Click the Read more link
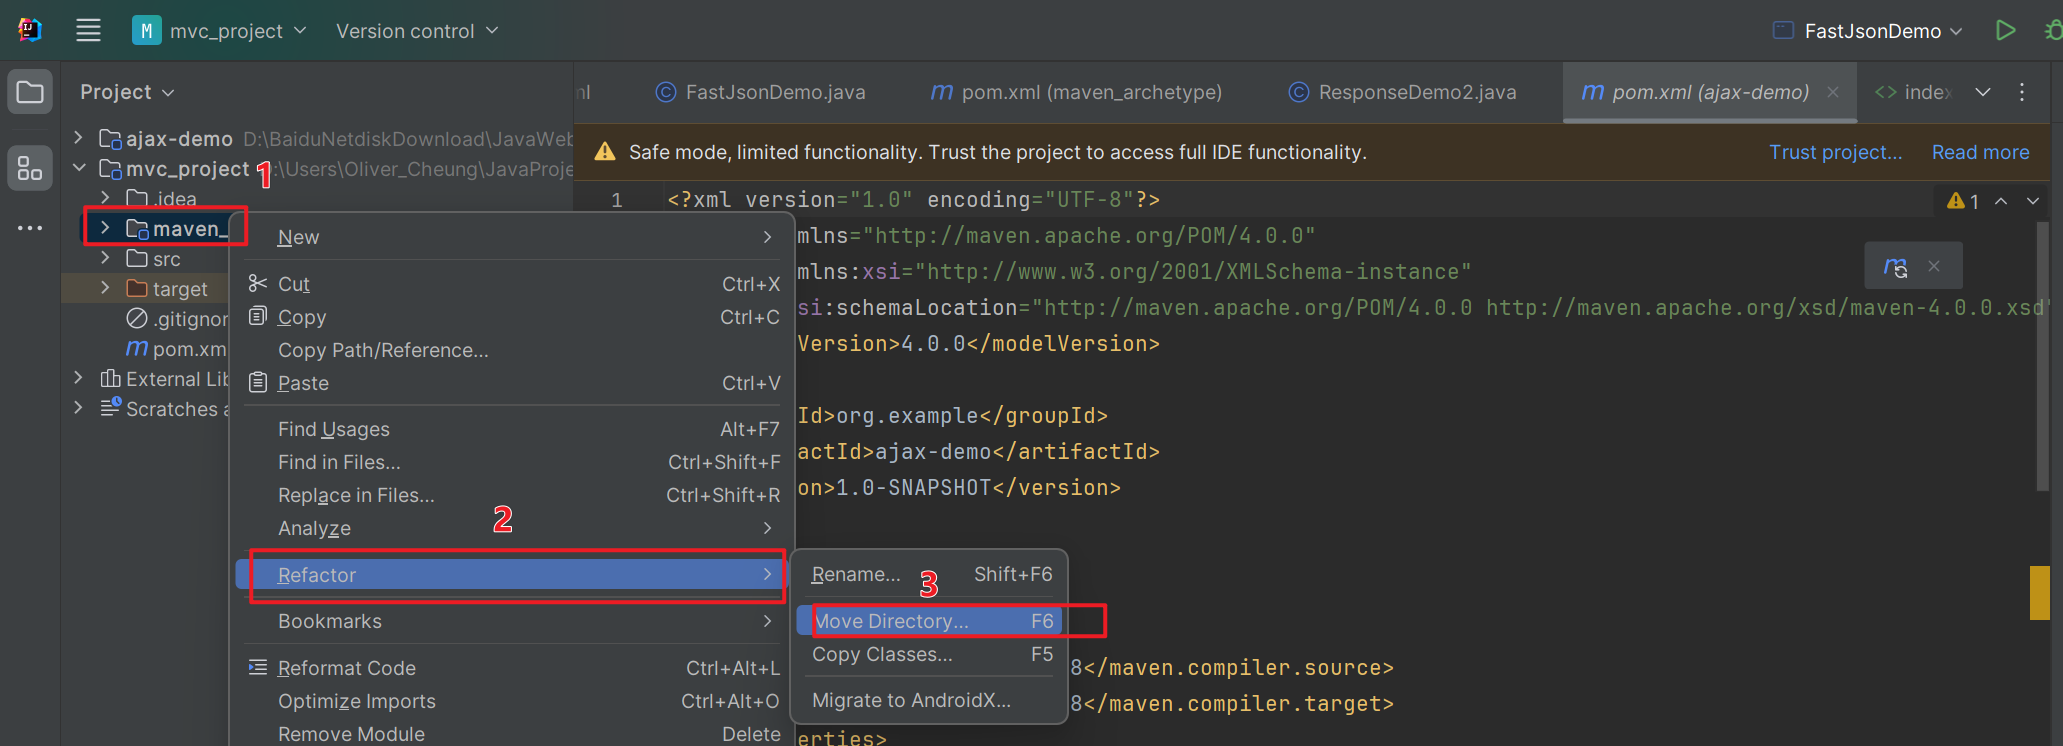Viewport: 2063px width, 746px height. click(1980, 152)
